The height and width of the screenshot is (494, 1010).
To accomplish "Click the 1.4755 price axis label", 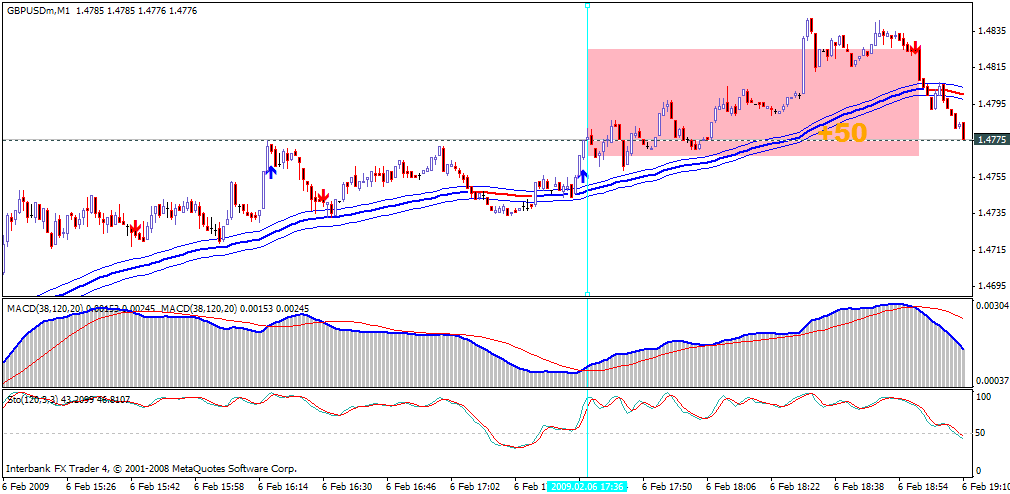I will click(992, 176).
